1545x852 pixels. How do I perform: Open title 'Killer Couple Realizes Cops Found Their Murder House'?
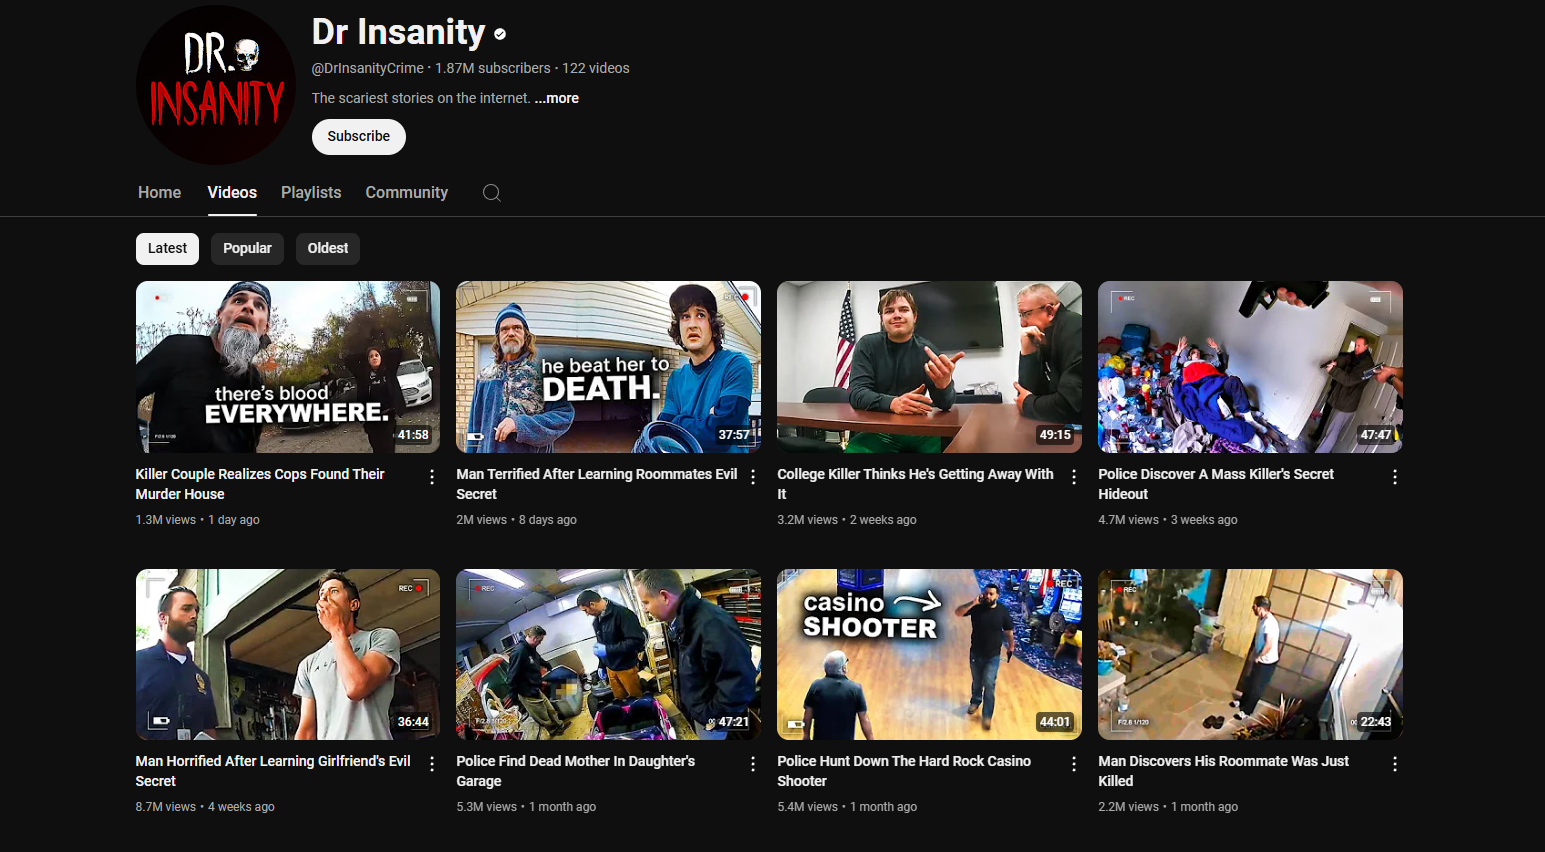[x=260, y=484]
